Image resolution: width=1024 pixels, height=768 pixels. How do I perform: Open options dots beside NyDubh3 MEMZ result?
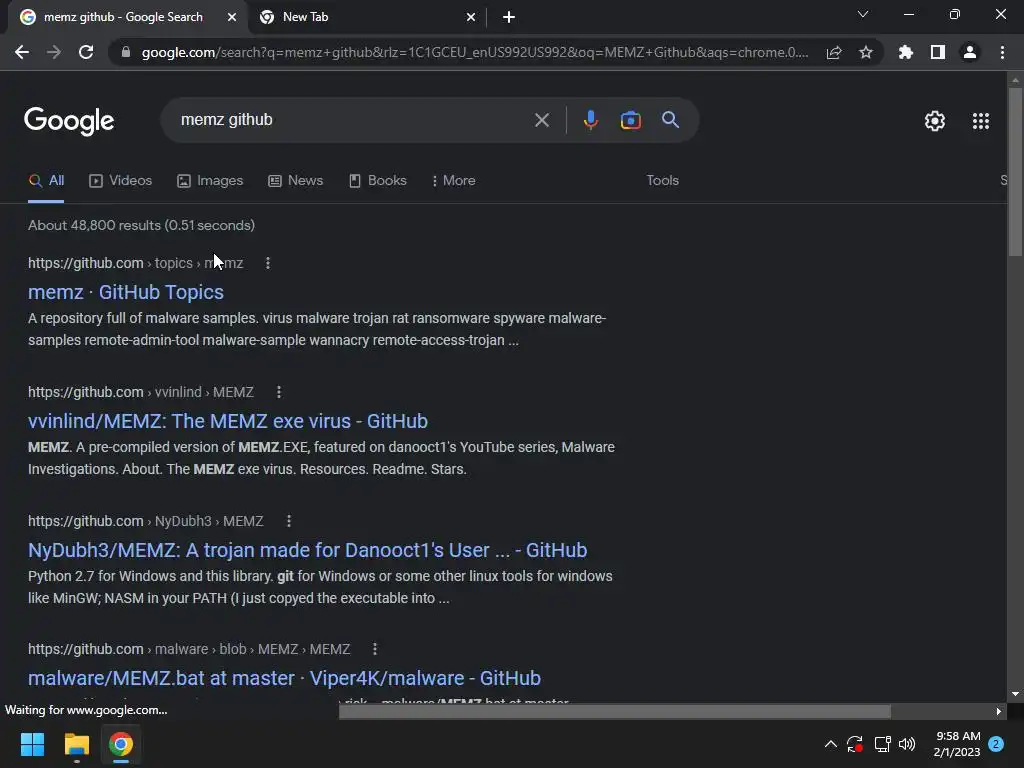tap(289, 521)
